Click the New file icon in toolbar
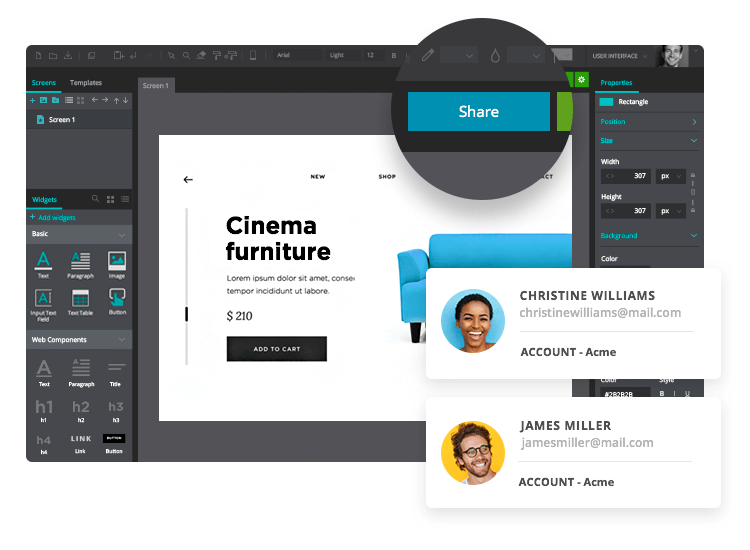This screenshot has width=750, height=550. (38, 55)
